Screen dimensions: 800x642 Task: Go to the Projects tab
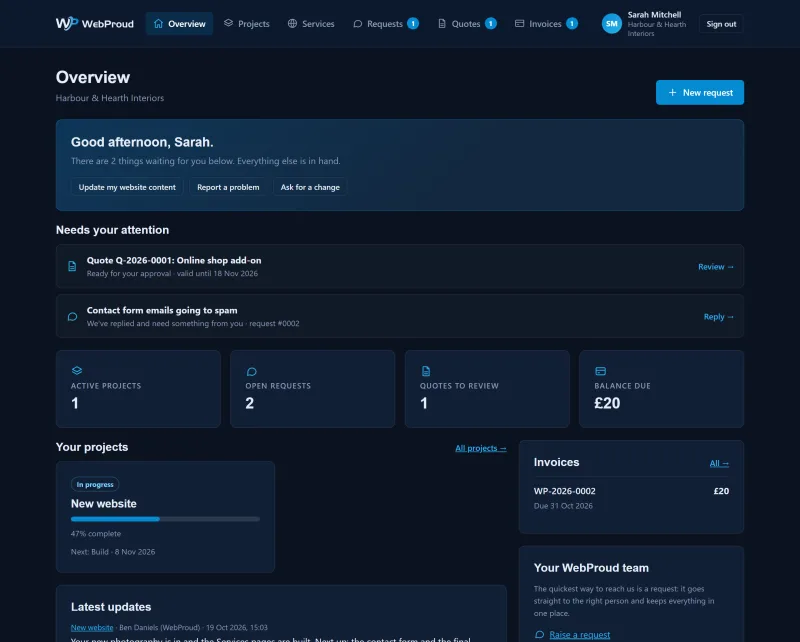point(247,23)
